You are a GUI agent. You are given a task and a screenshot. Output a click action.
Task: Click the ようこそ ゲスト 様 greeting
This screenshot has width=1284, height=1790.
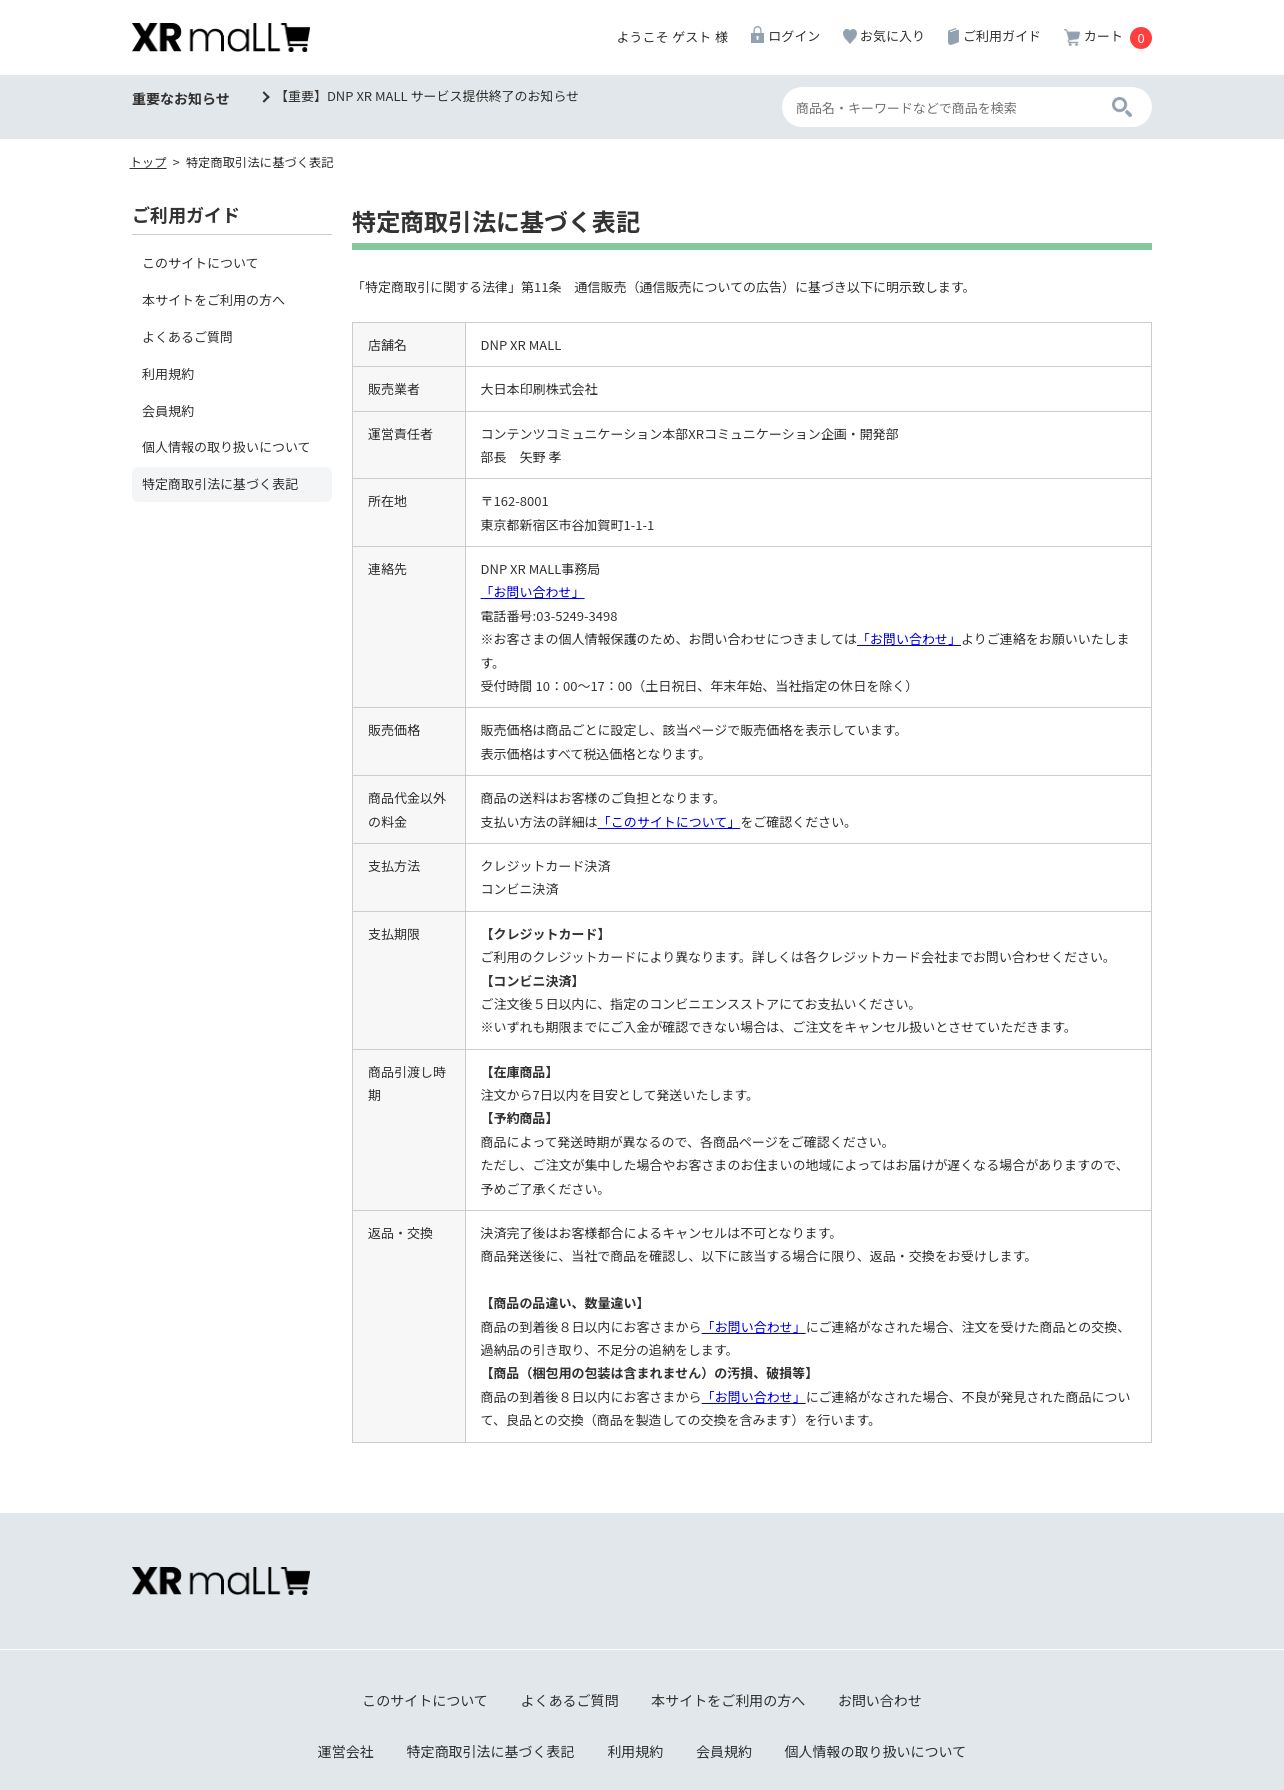click(x=672, y=37)
